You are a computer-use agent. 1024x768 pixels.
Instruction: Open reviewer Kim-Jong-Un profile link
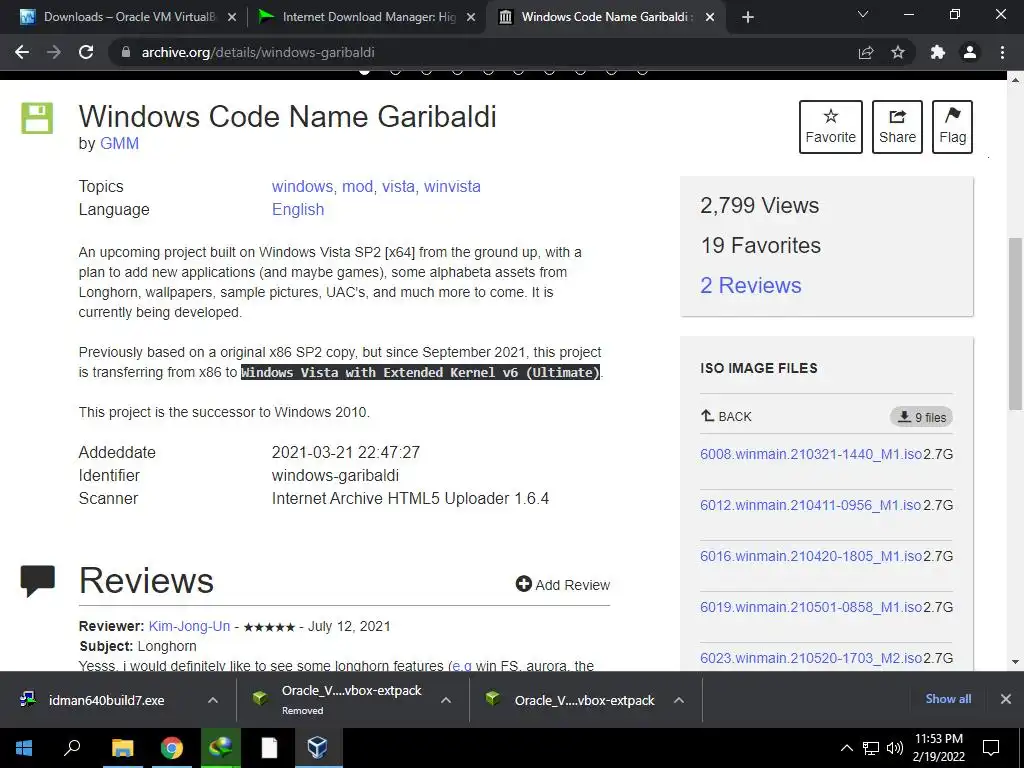pos(189,626)
